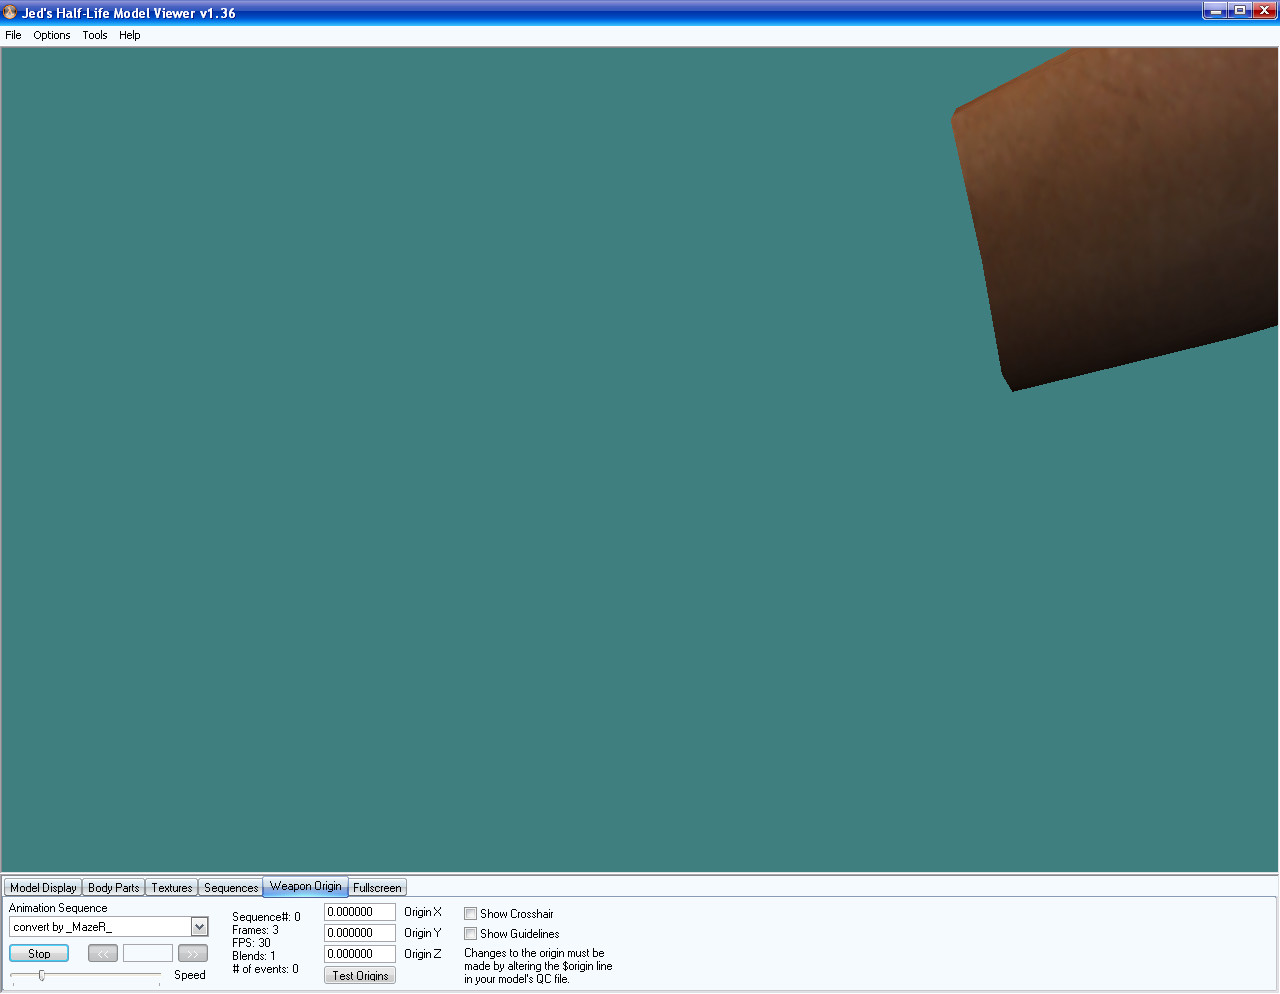
Task: Switch to the Model Display tab
Action: pos(43,888)
